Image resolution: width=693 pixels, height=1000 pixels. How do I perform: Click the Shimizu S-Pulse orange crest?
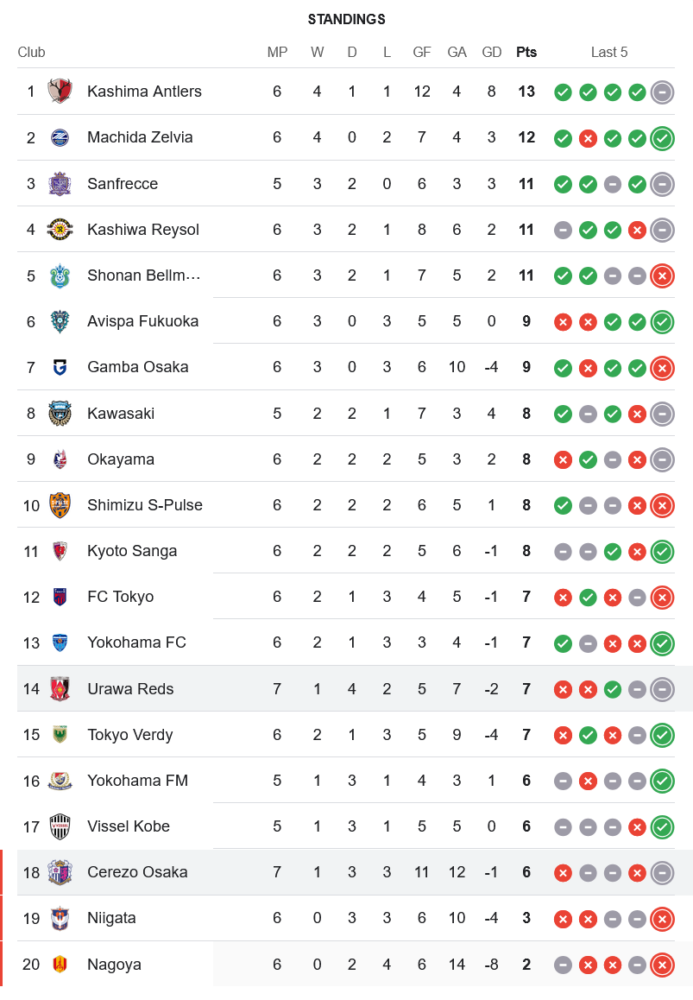pyautogui.click(x=60, y=505)
